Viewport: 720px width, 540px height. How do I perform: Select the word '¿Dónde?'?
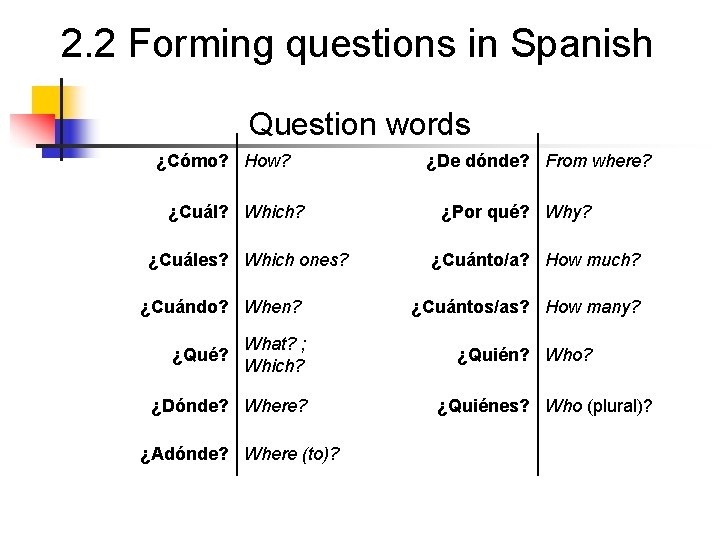(189, 406)
